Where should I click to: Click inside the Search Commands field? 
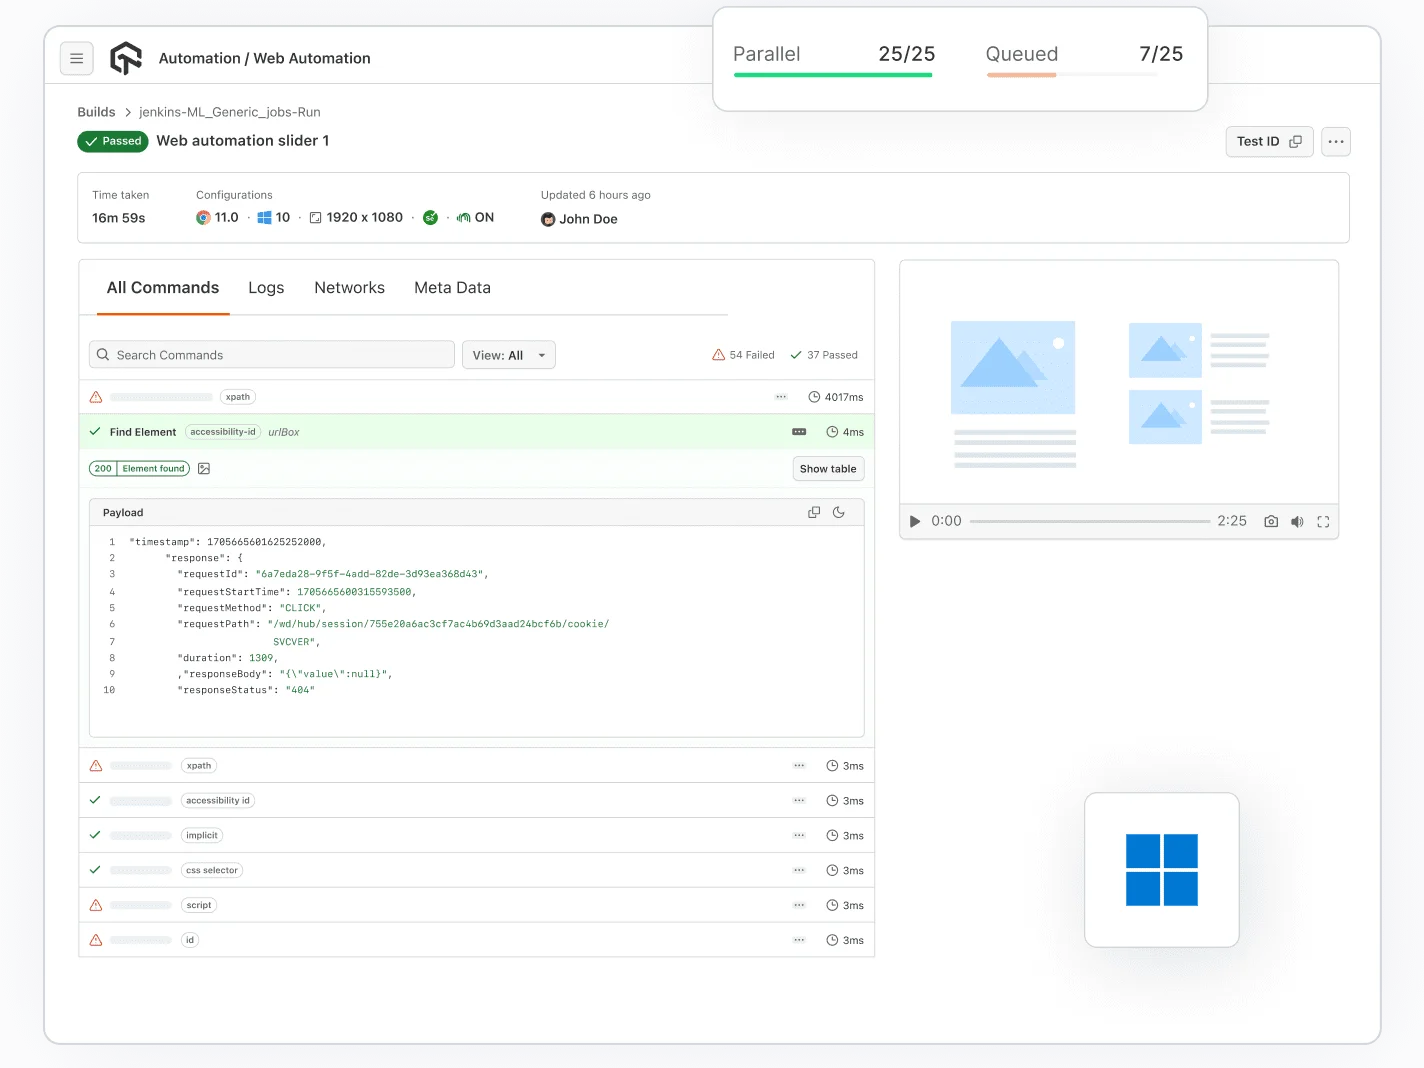271,354
